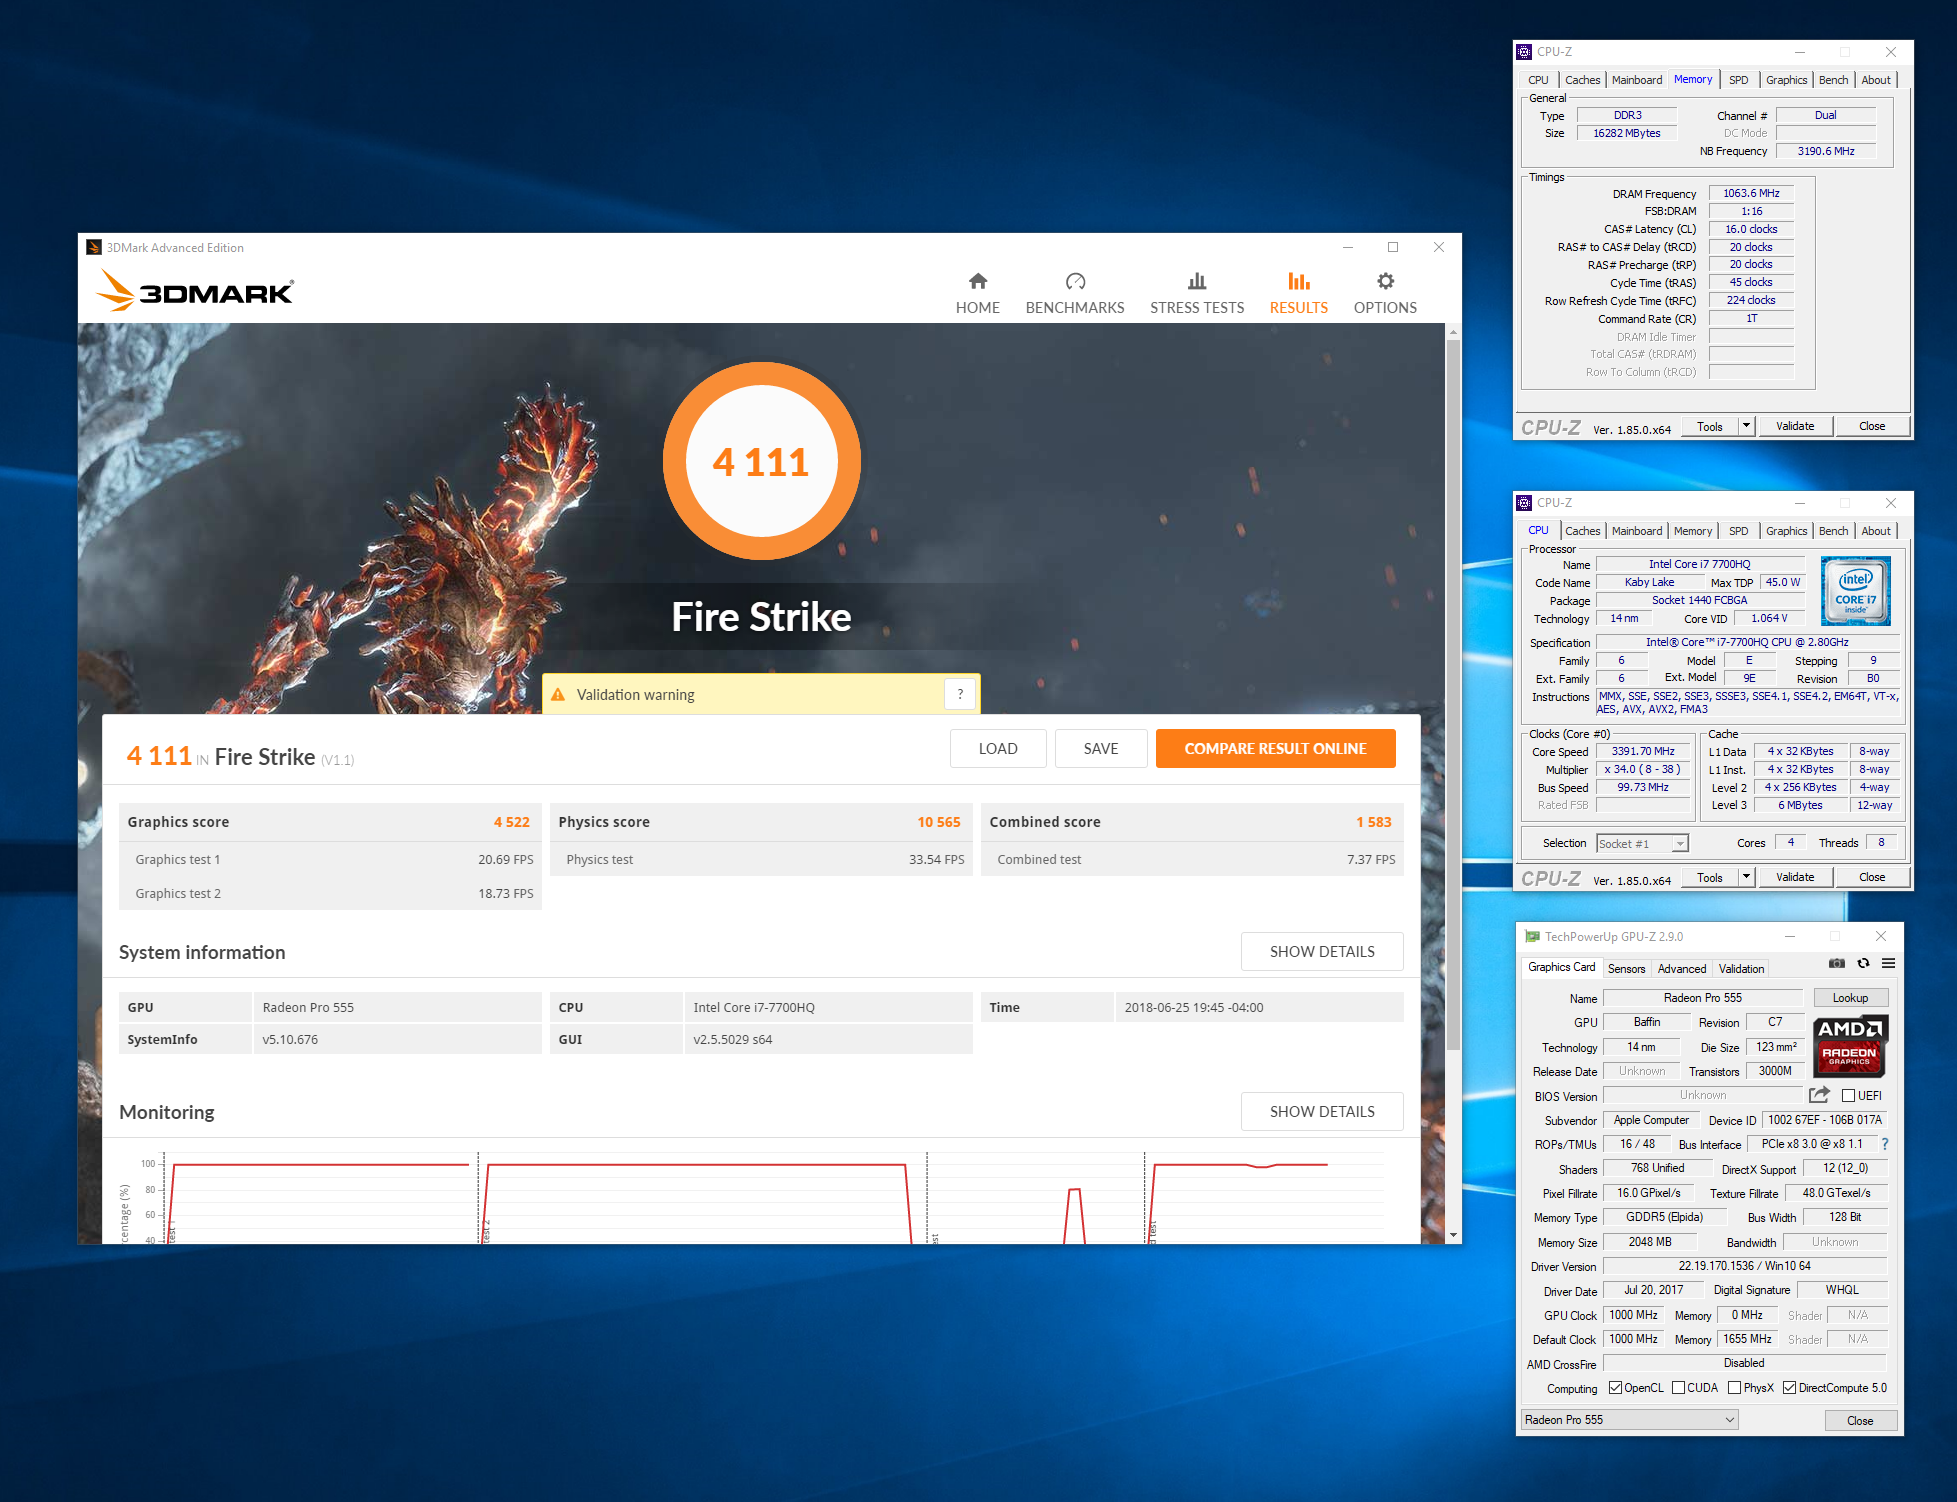Screen dimensions: 1957x1502
Task: Open the GPU-Z hamburger menu
Action: click(1888, 963)
